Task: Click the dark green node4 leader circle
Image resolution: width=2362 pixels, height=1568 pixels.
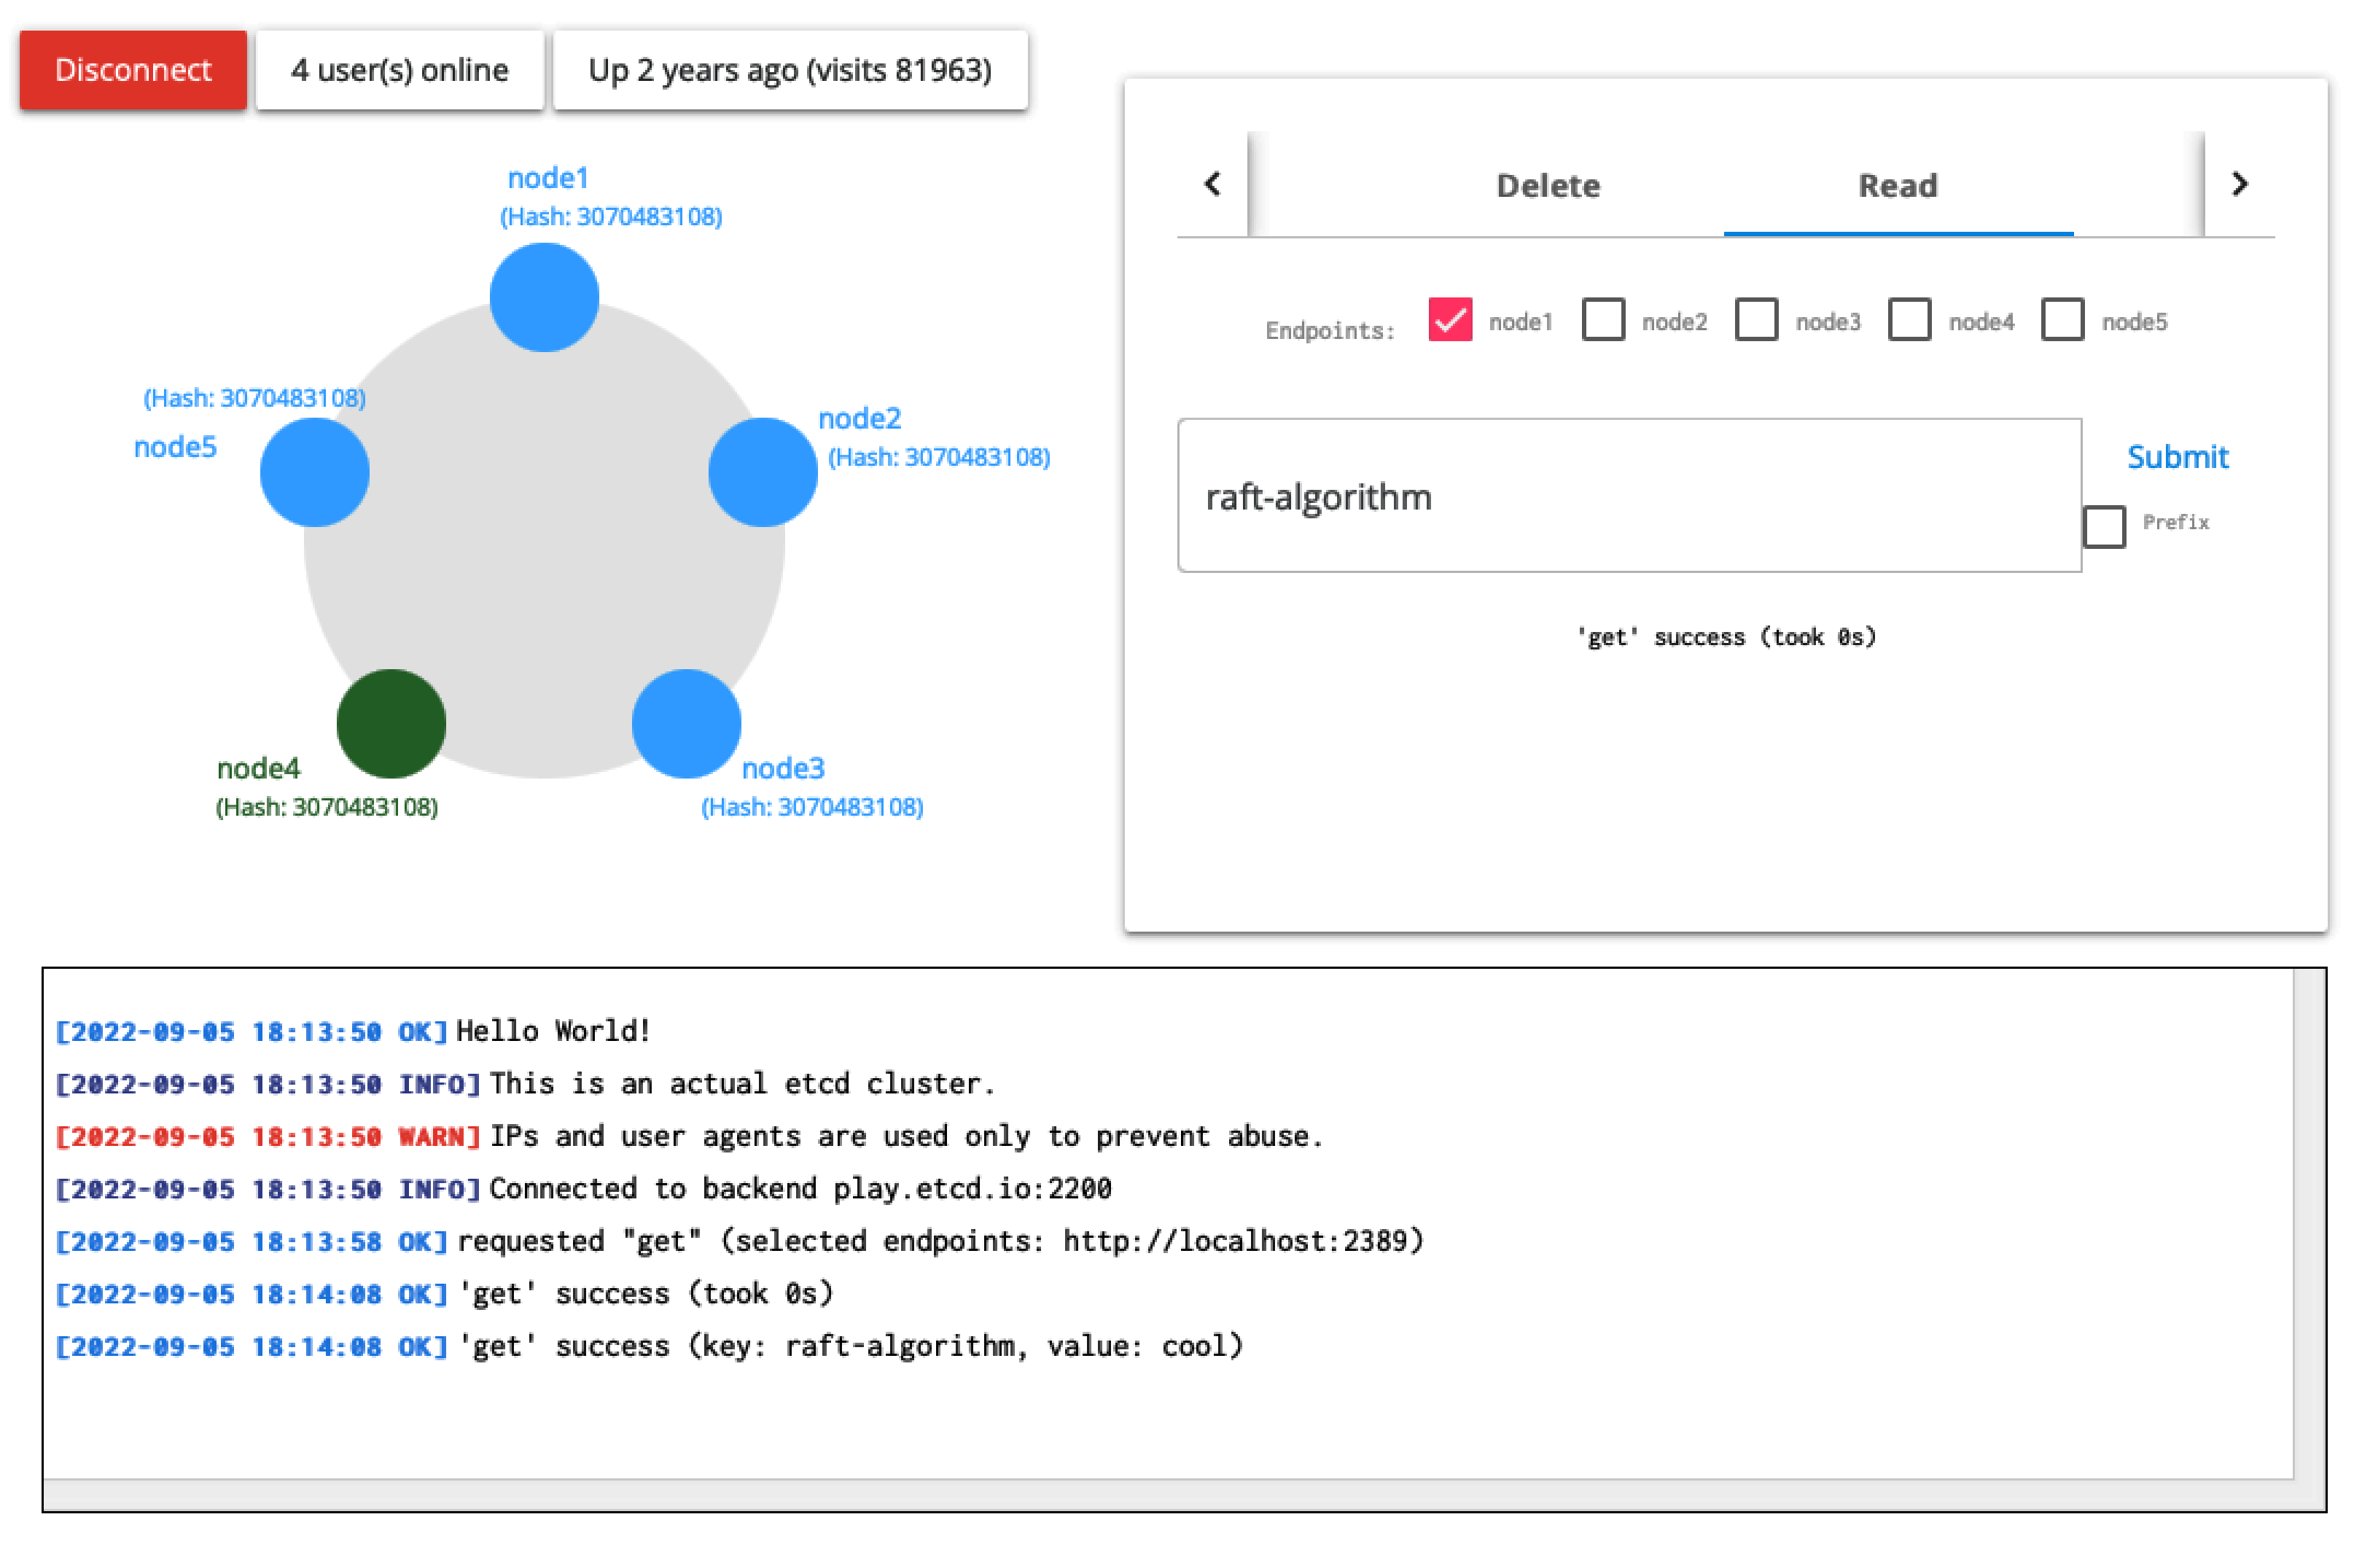Action: pos(391,723)
